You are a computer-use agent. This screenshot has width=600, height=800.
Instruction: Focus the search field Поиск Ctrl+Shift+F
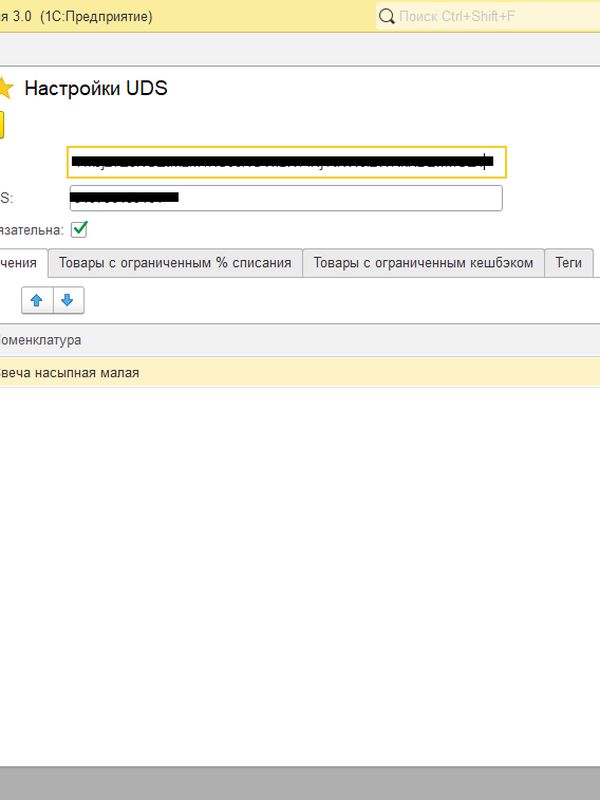tap(488, 16)
